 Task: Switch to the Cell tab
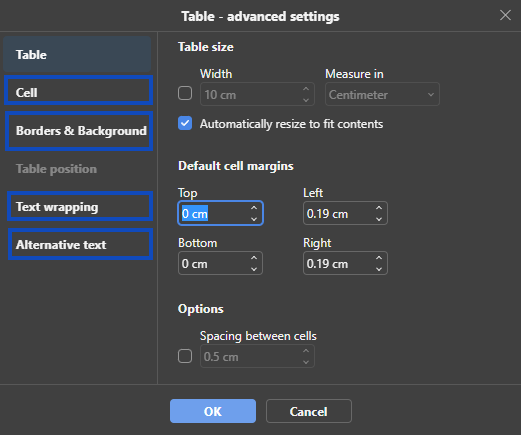[x=78, y=90]
